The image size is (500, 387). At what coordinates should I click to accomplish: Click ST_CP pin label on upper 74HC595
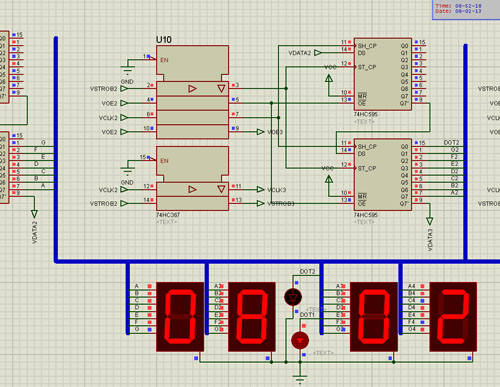pos(367,67)
